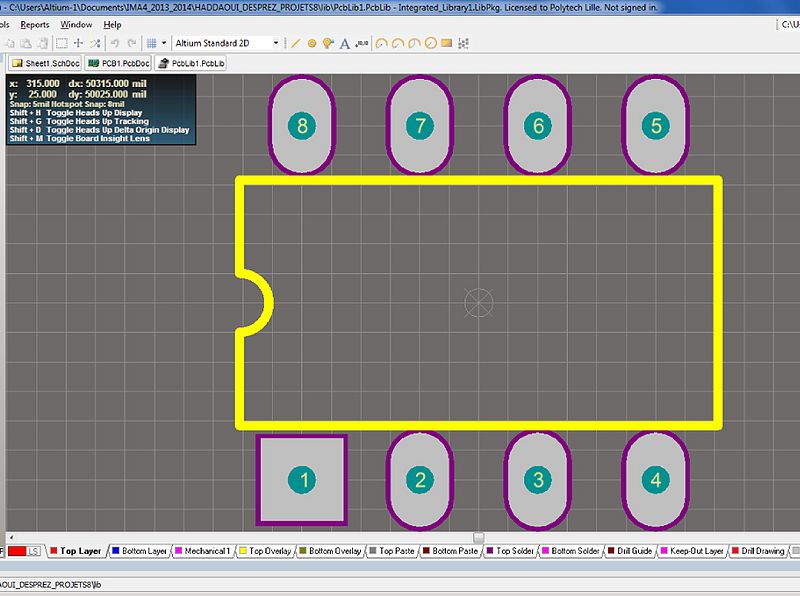Click the red current layer color swatch
The height and width of the screenshot is (596, 800).
(17, 551)
